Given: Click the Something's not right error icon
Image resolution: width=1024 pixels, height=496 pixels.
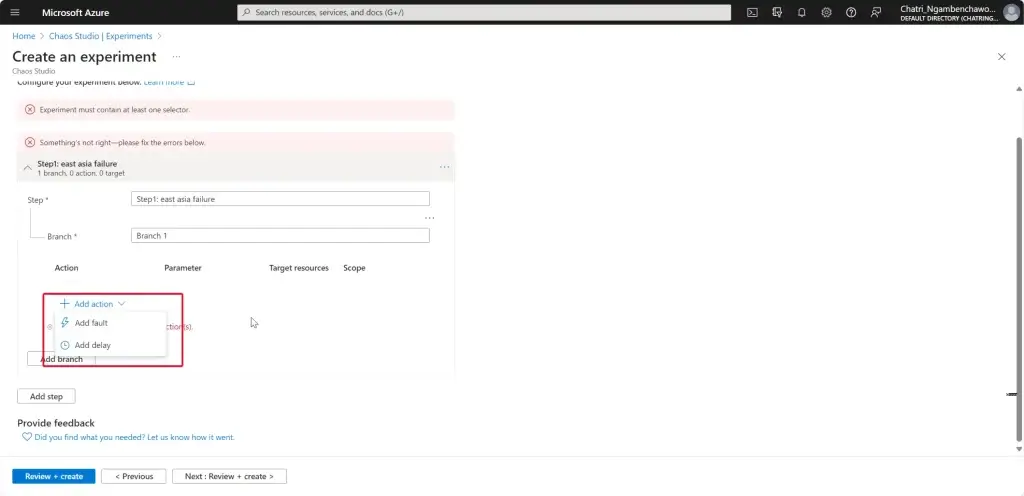Looking at the screenshot, I should (29, 142).
